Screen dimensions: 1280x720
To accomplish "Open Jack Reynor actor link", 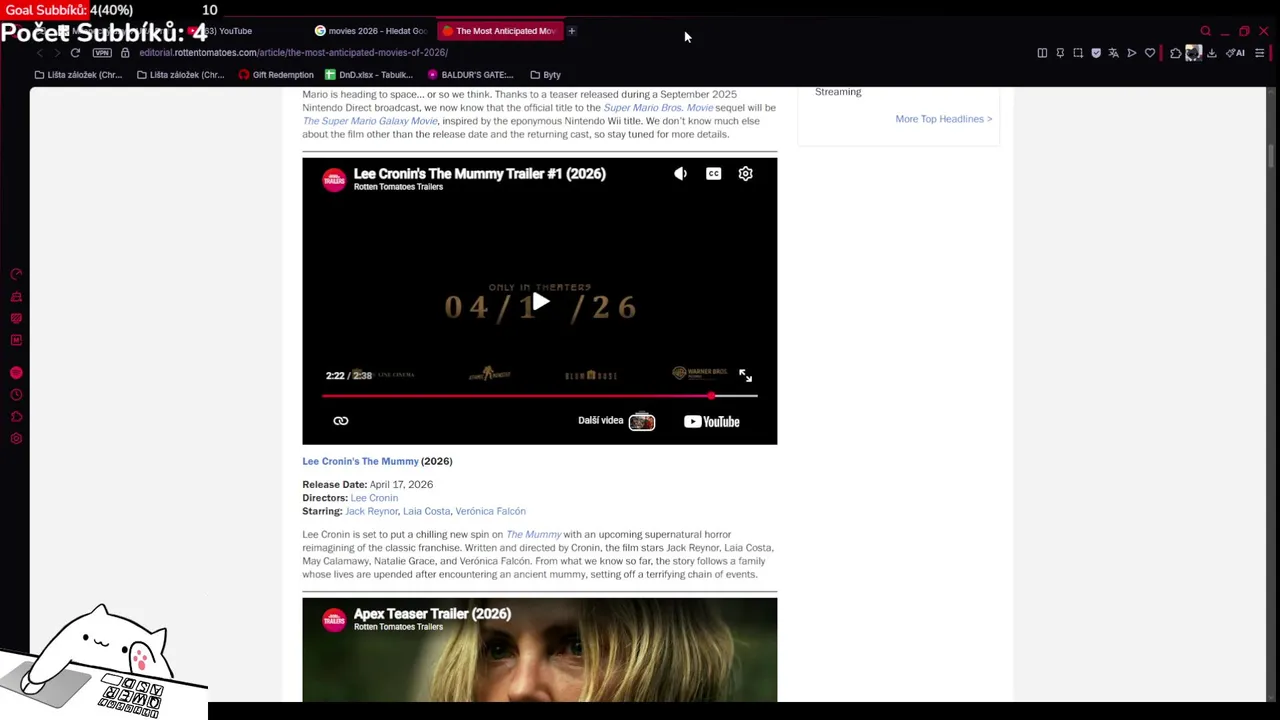I will pyautogui.click(x=371, y=511).
